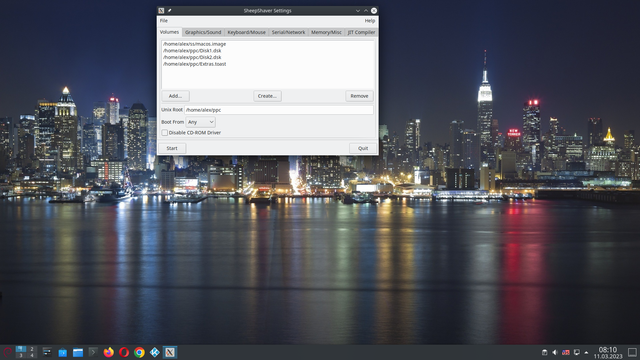Select the SheepShaver X11 taskbar entry
The height and width of the screenshot is (360, 640).
tap(170, 352)
